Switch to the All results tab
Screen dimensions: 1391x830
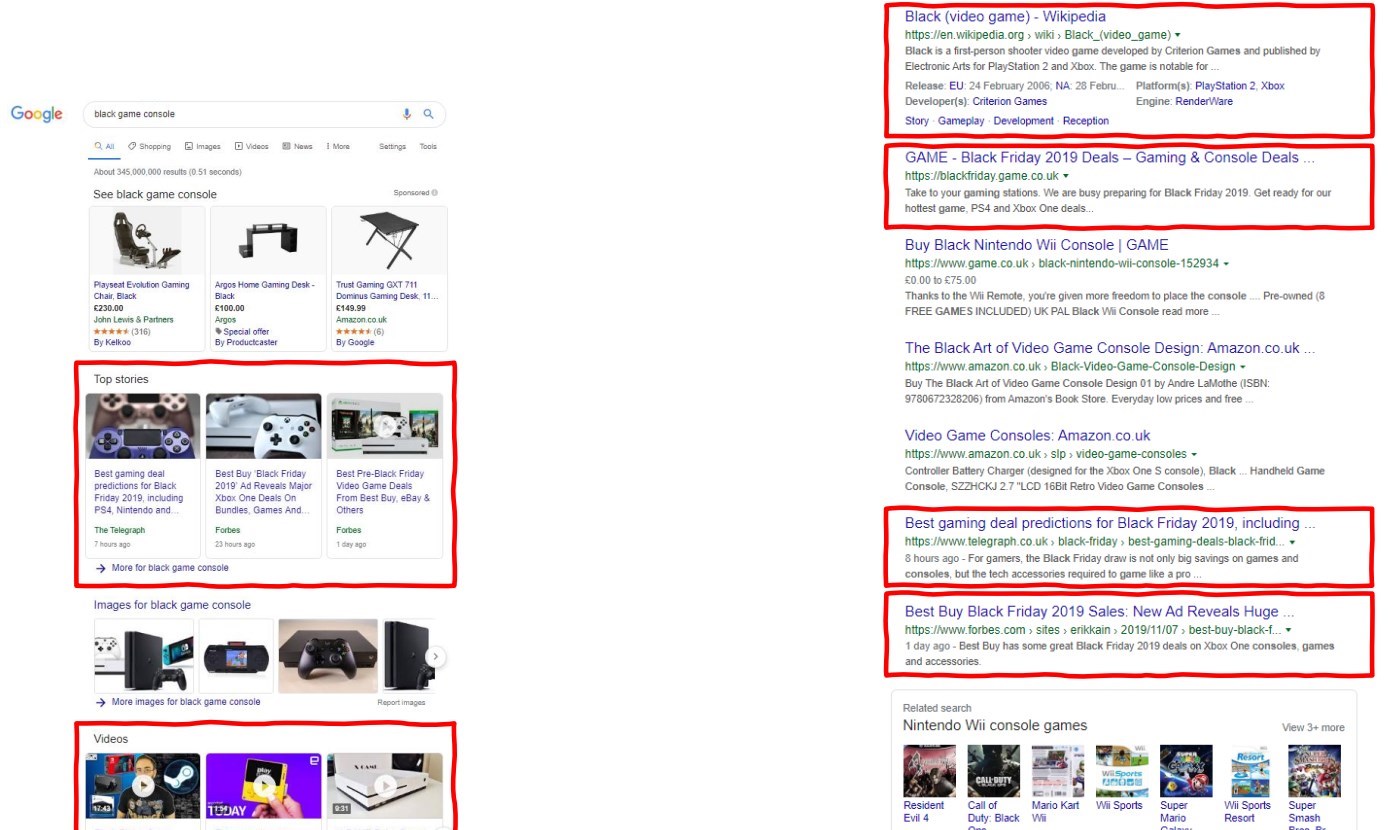pyautogui.click(x=104, y=147)
